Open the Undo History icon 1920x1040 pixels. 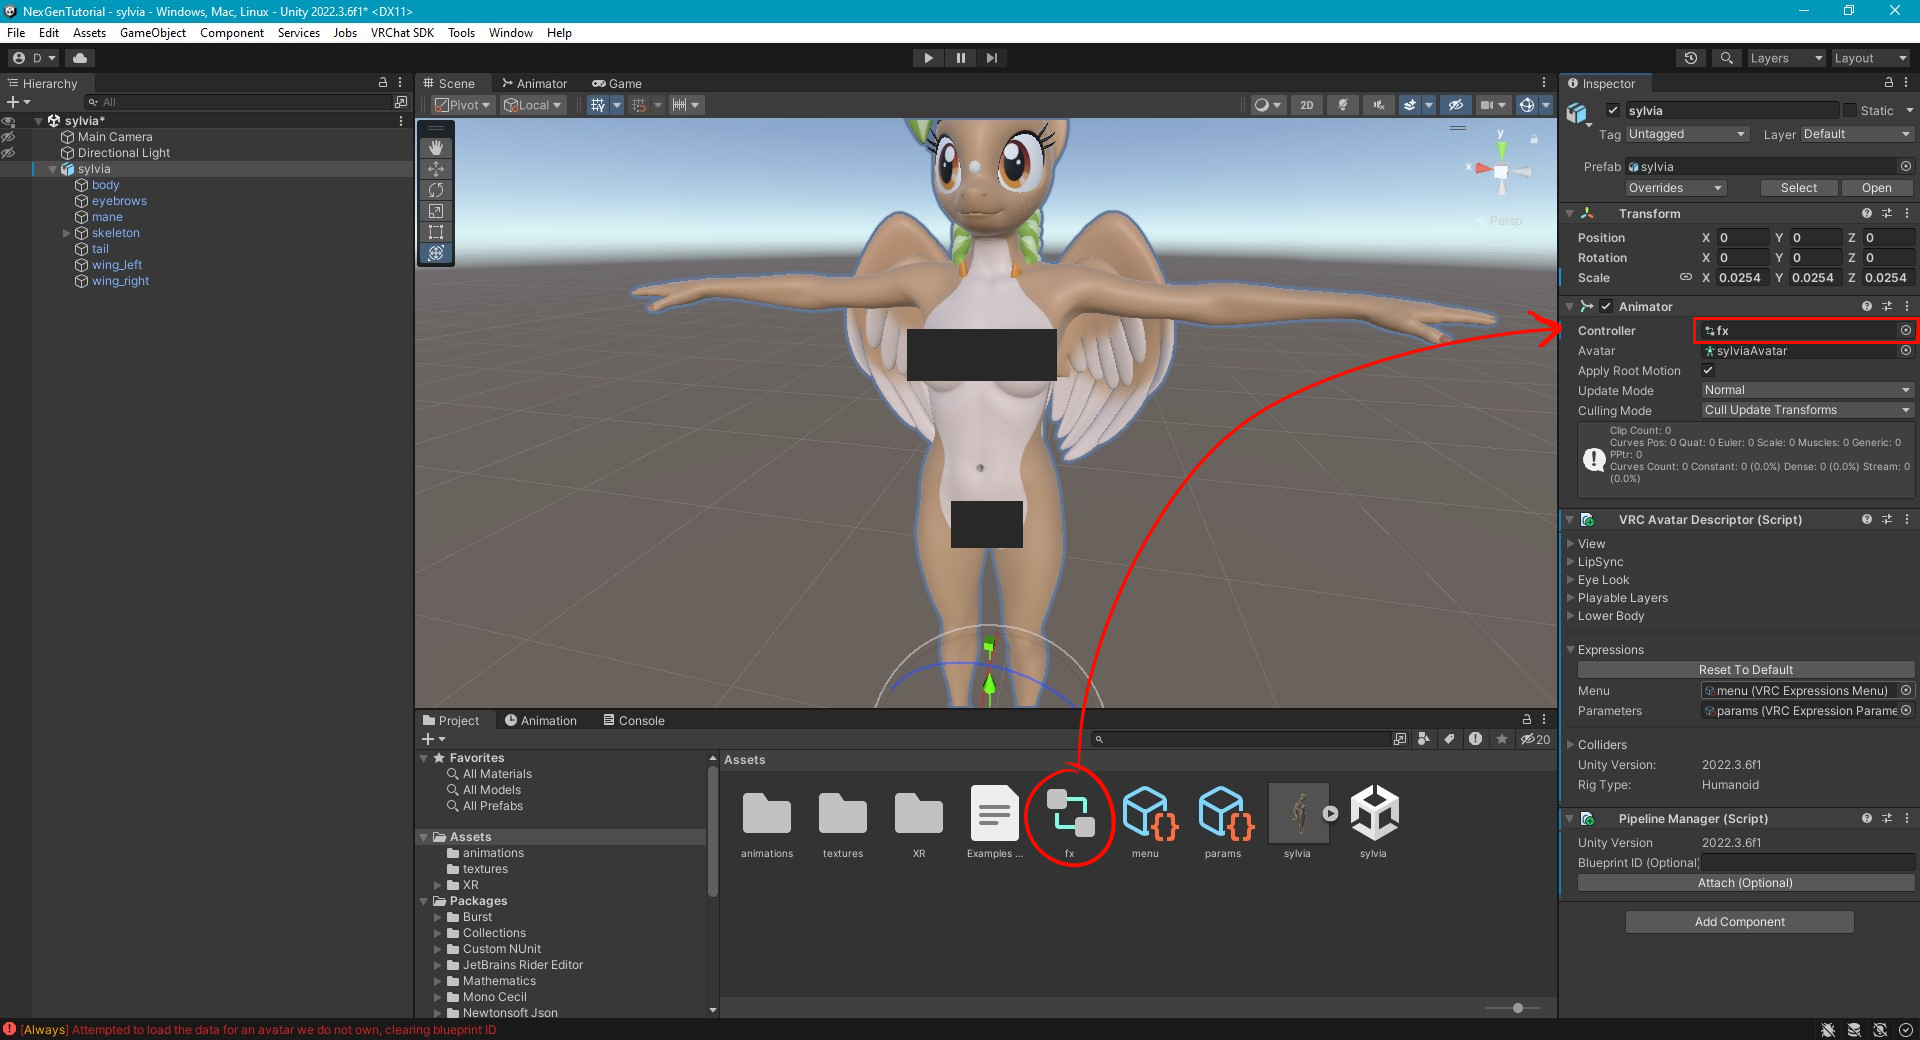(x=1690, y=58)
